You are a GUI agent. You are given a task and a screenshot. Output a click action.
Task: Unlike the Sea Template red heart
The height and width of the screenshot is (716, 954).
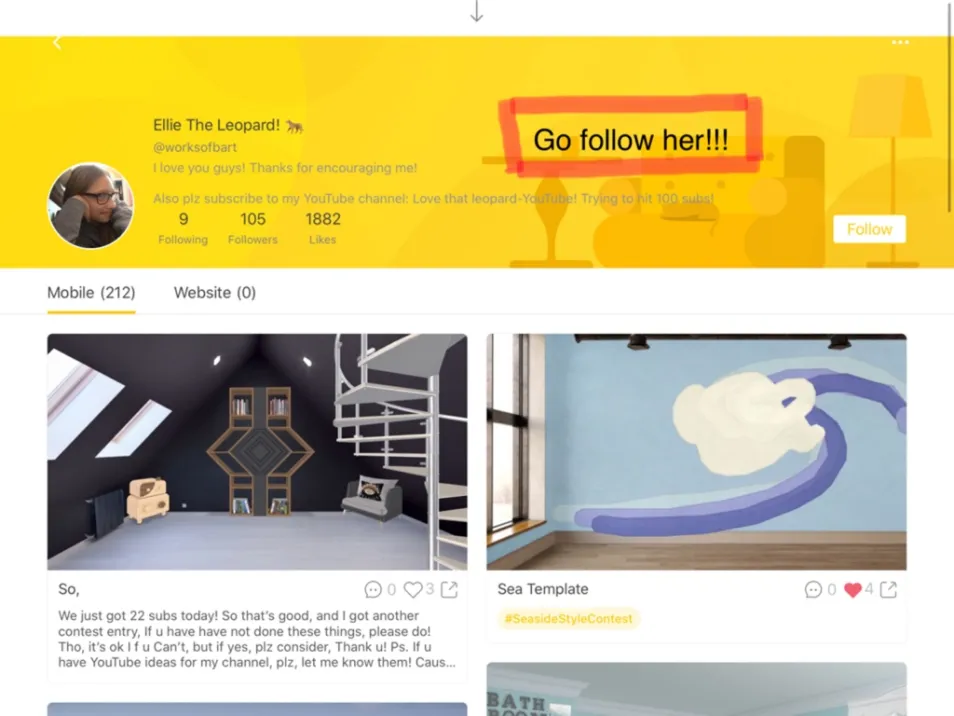click(x=853, y=589)
